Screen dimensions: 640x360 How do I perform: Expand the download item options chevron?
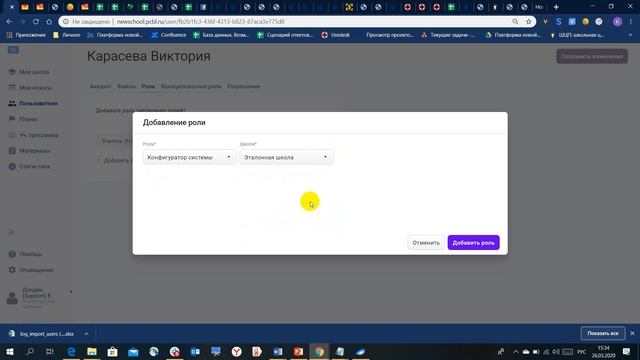click(x=86, y=334)
